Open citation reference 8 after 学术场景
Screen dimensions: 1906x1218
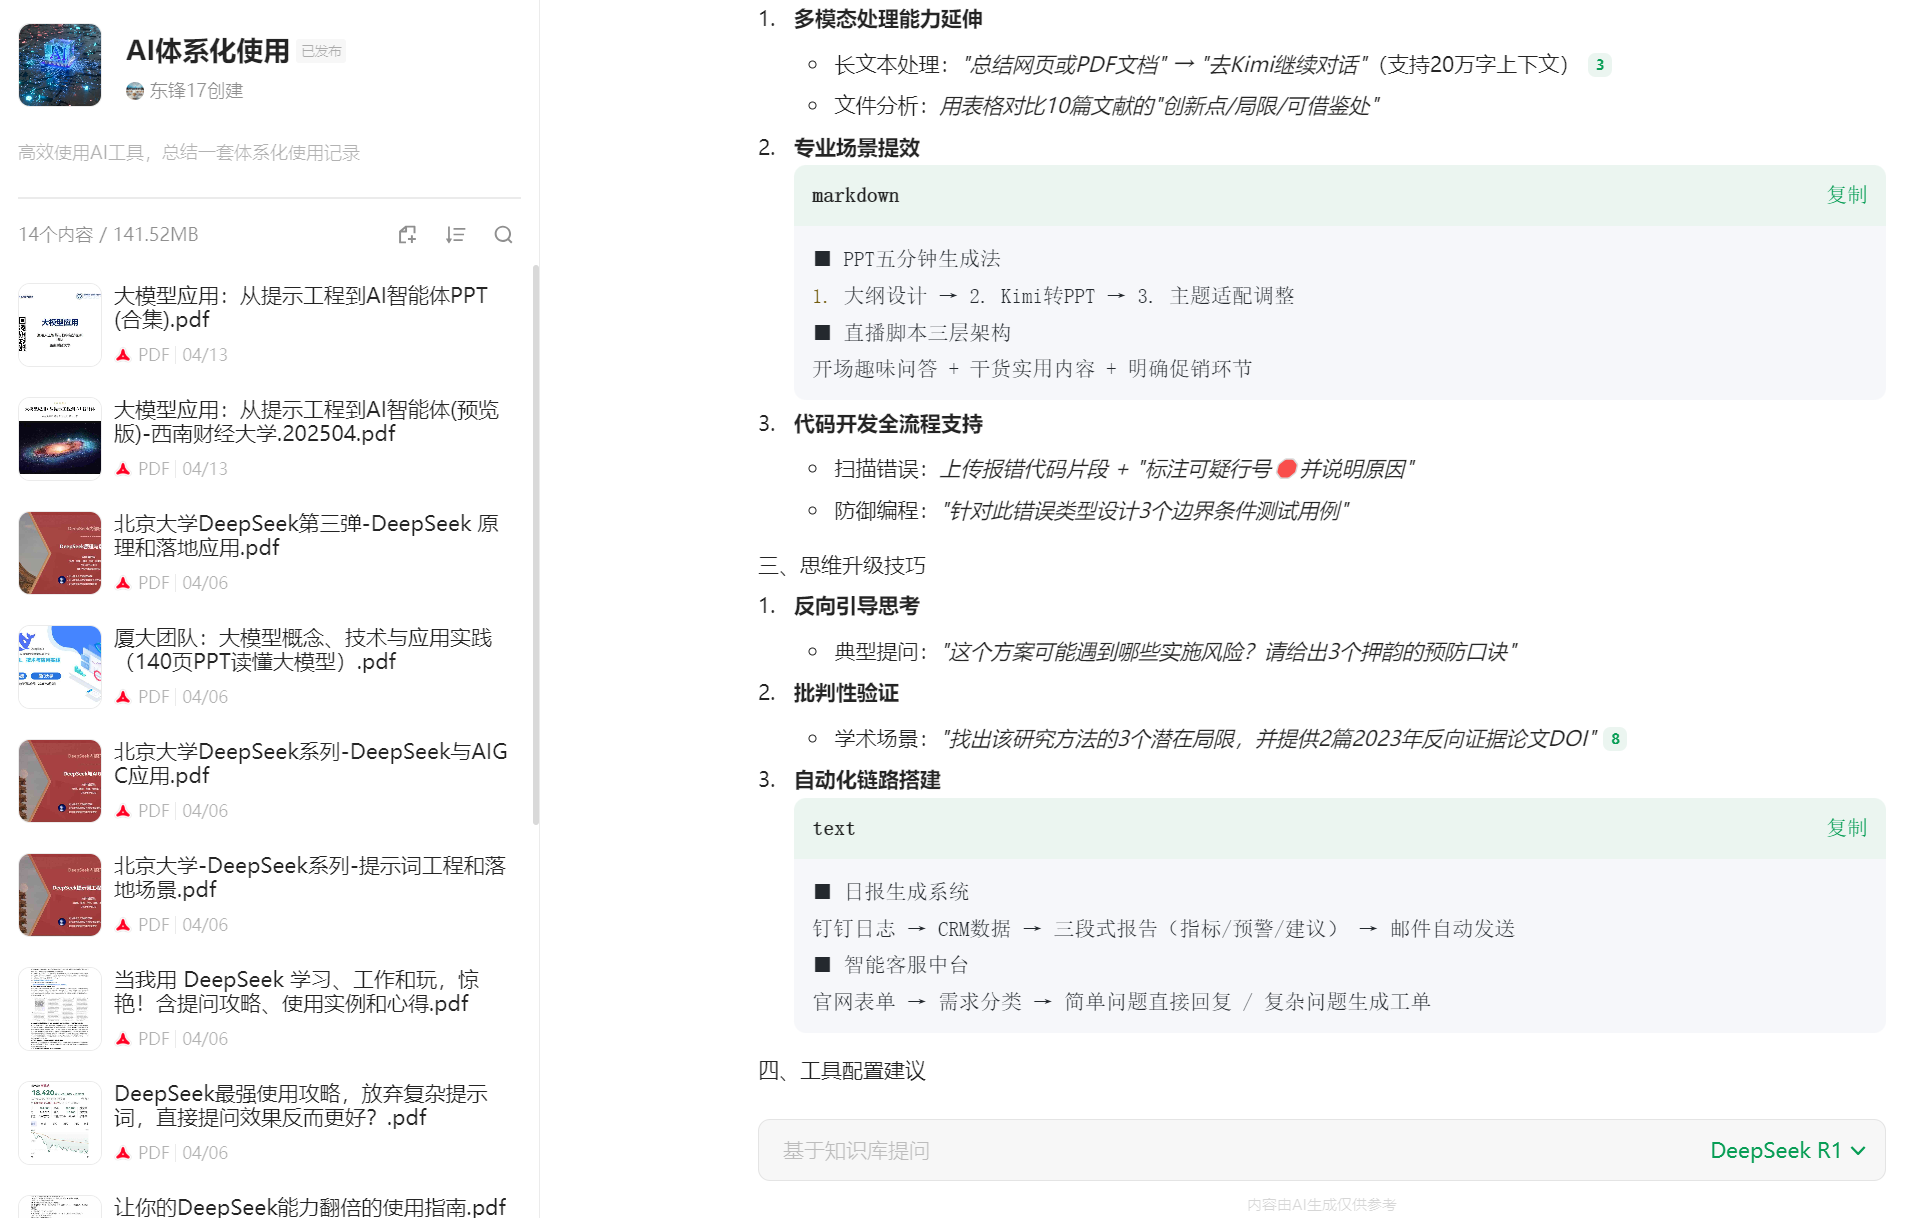[x=1615, y=739]
